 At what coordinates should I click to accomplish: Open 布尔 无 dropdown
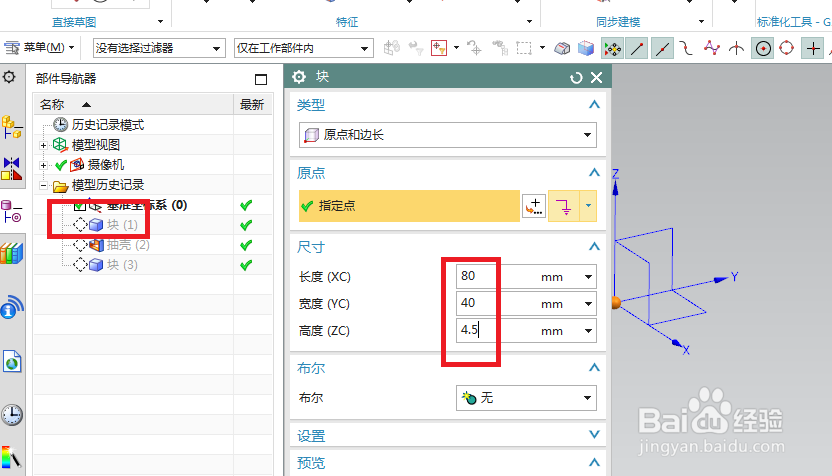pos(526,398)
